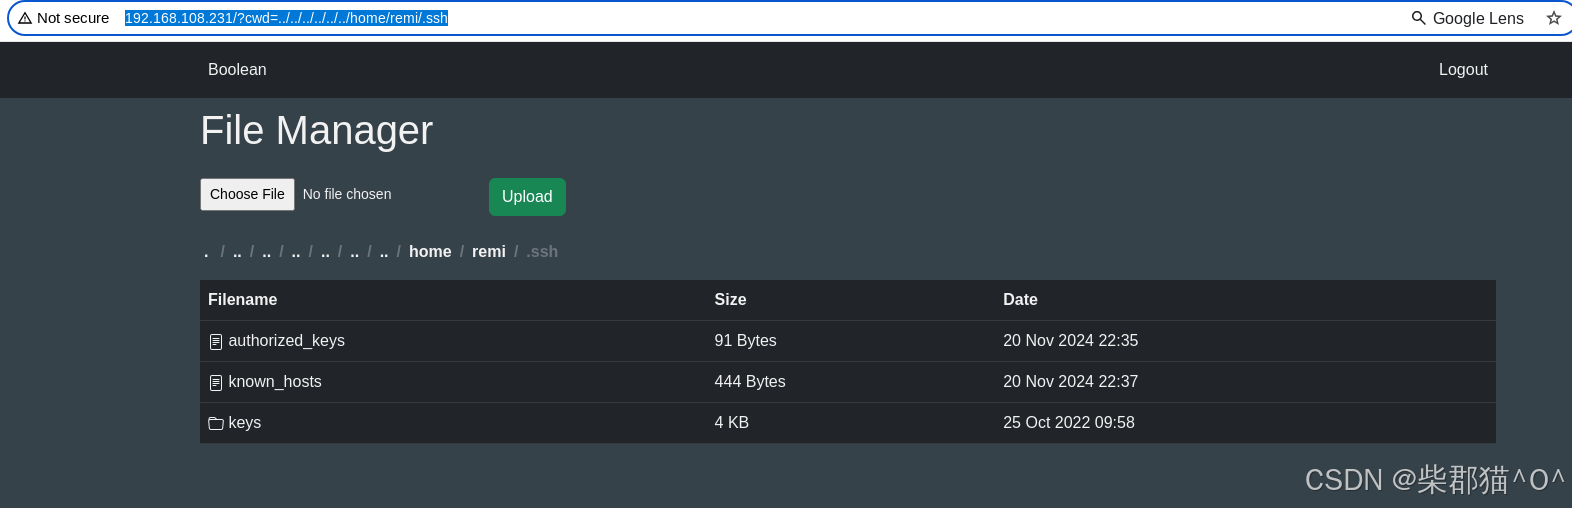Select the 4 KB size cell
This screenshot has height=508, width=1572.
coord(731,423)
